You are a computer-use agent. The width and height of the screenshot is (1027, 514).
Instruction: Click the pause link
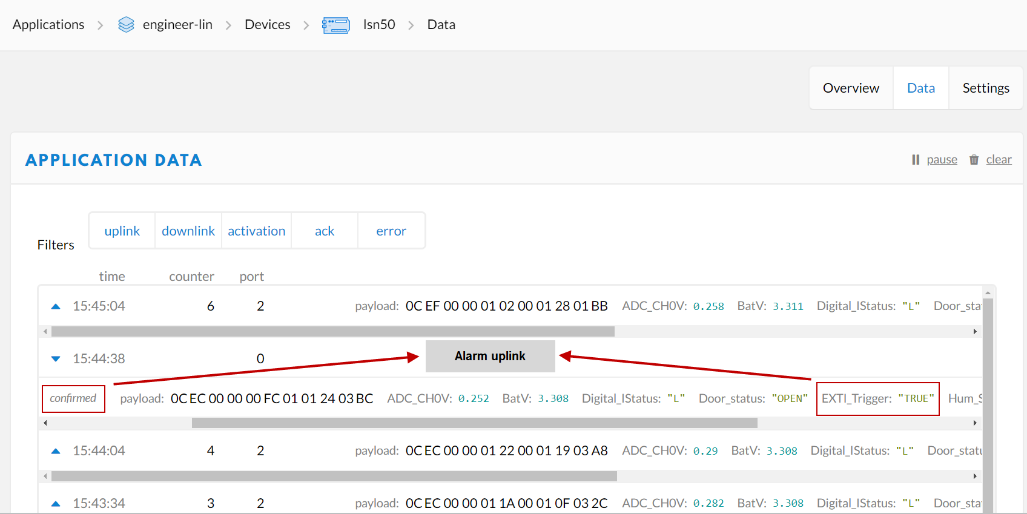coord(942,159)
